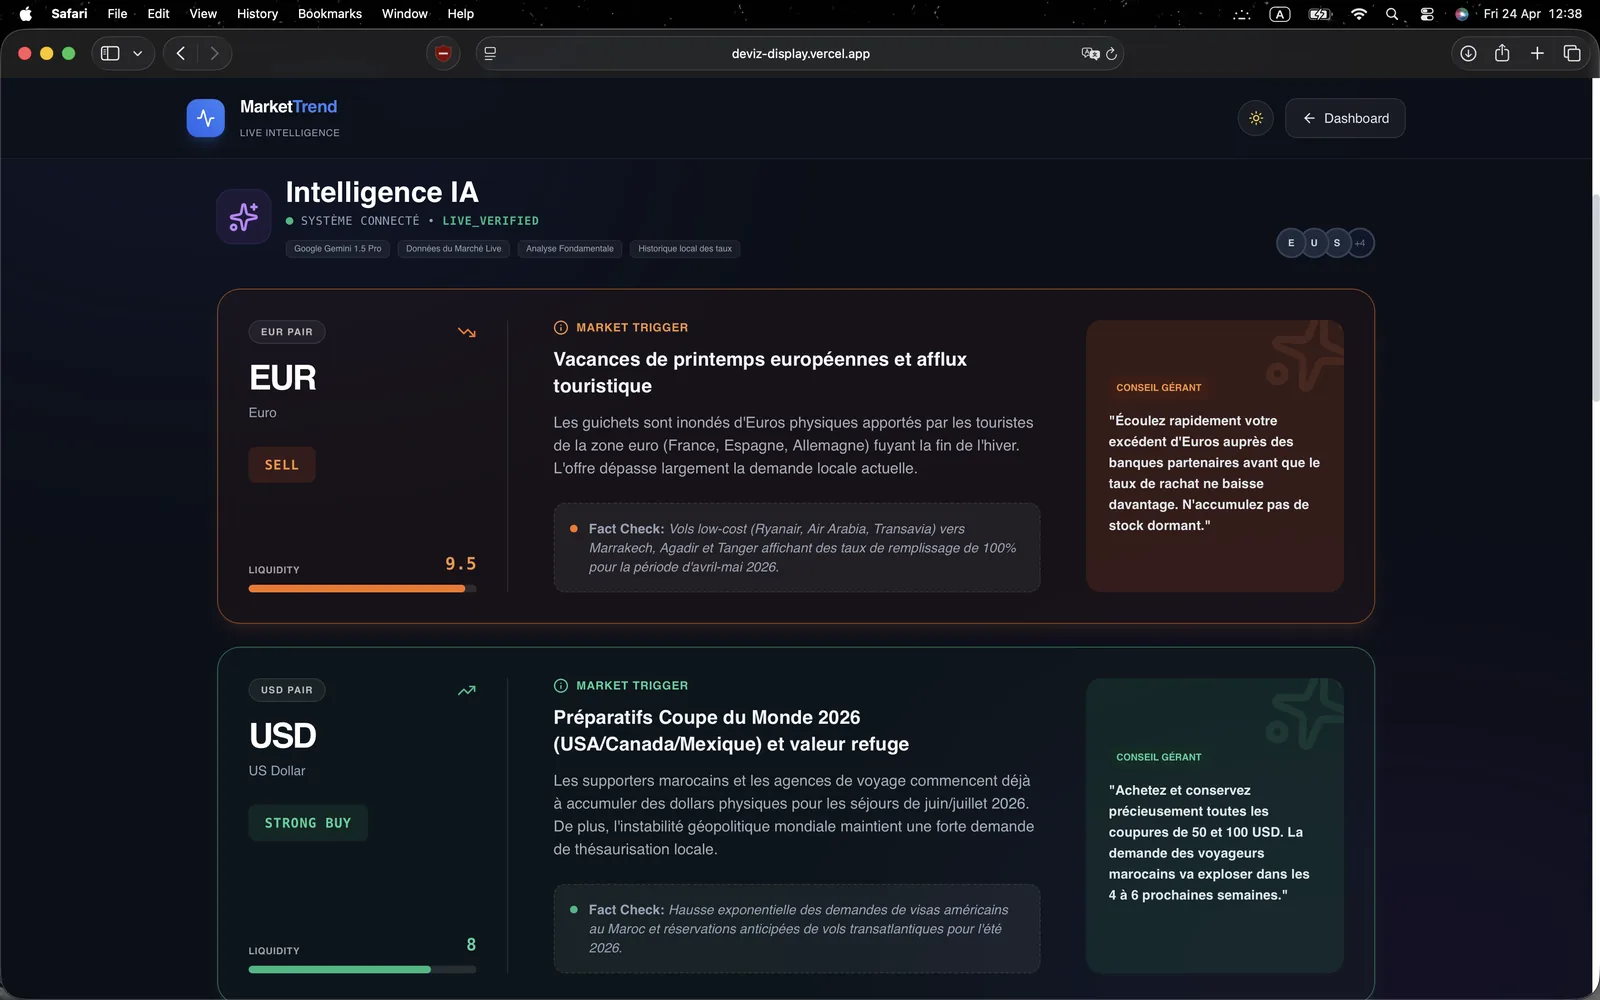The image size is (1600, 1000).
Task: Open the History menu
Action: point(257,14)
